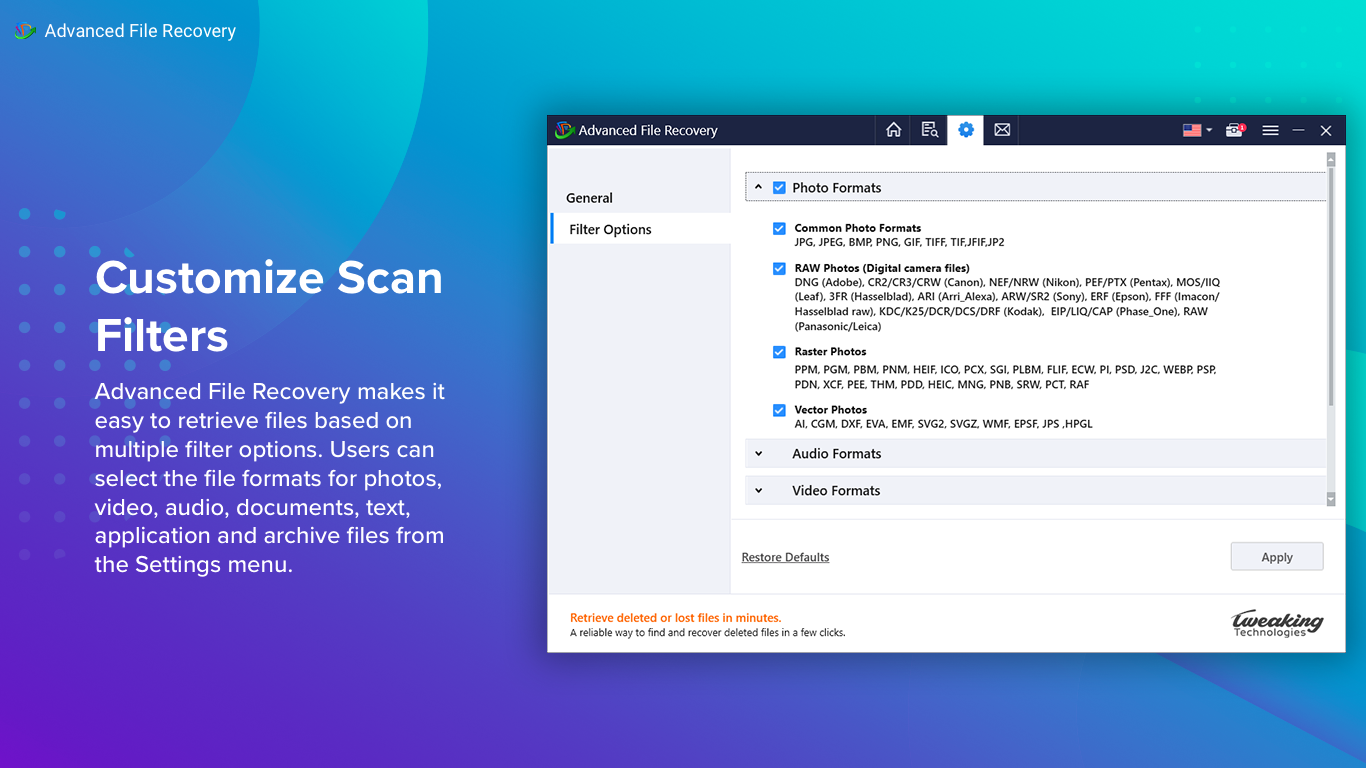This screenshot has width=1366, height=768.
Task: Open the toolkit icon with notification badge
Action: point(1234,130)
